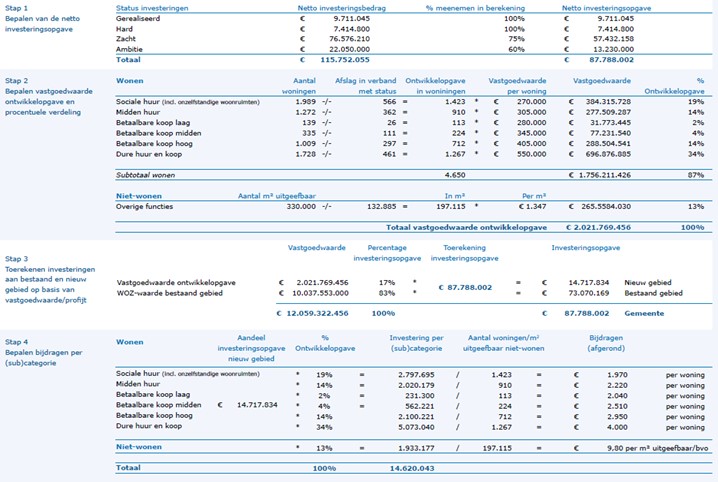718x482 pixels.
Task: Select the Subtotaal wonen value 1.756.211.426
Action: click(621, 175)
